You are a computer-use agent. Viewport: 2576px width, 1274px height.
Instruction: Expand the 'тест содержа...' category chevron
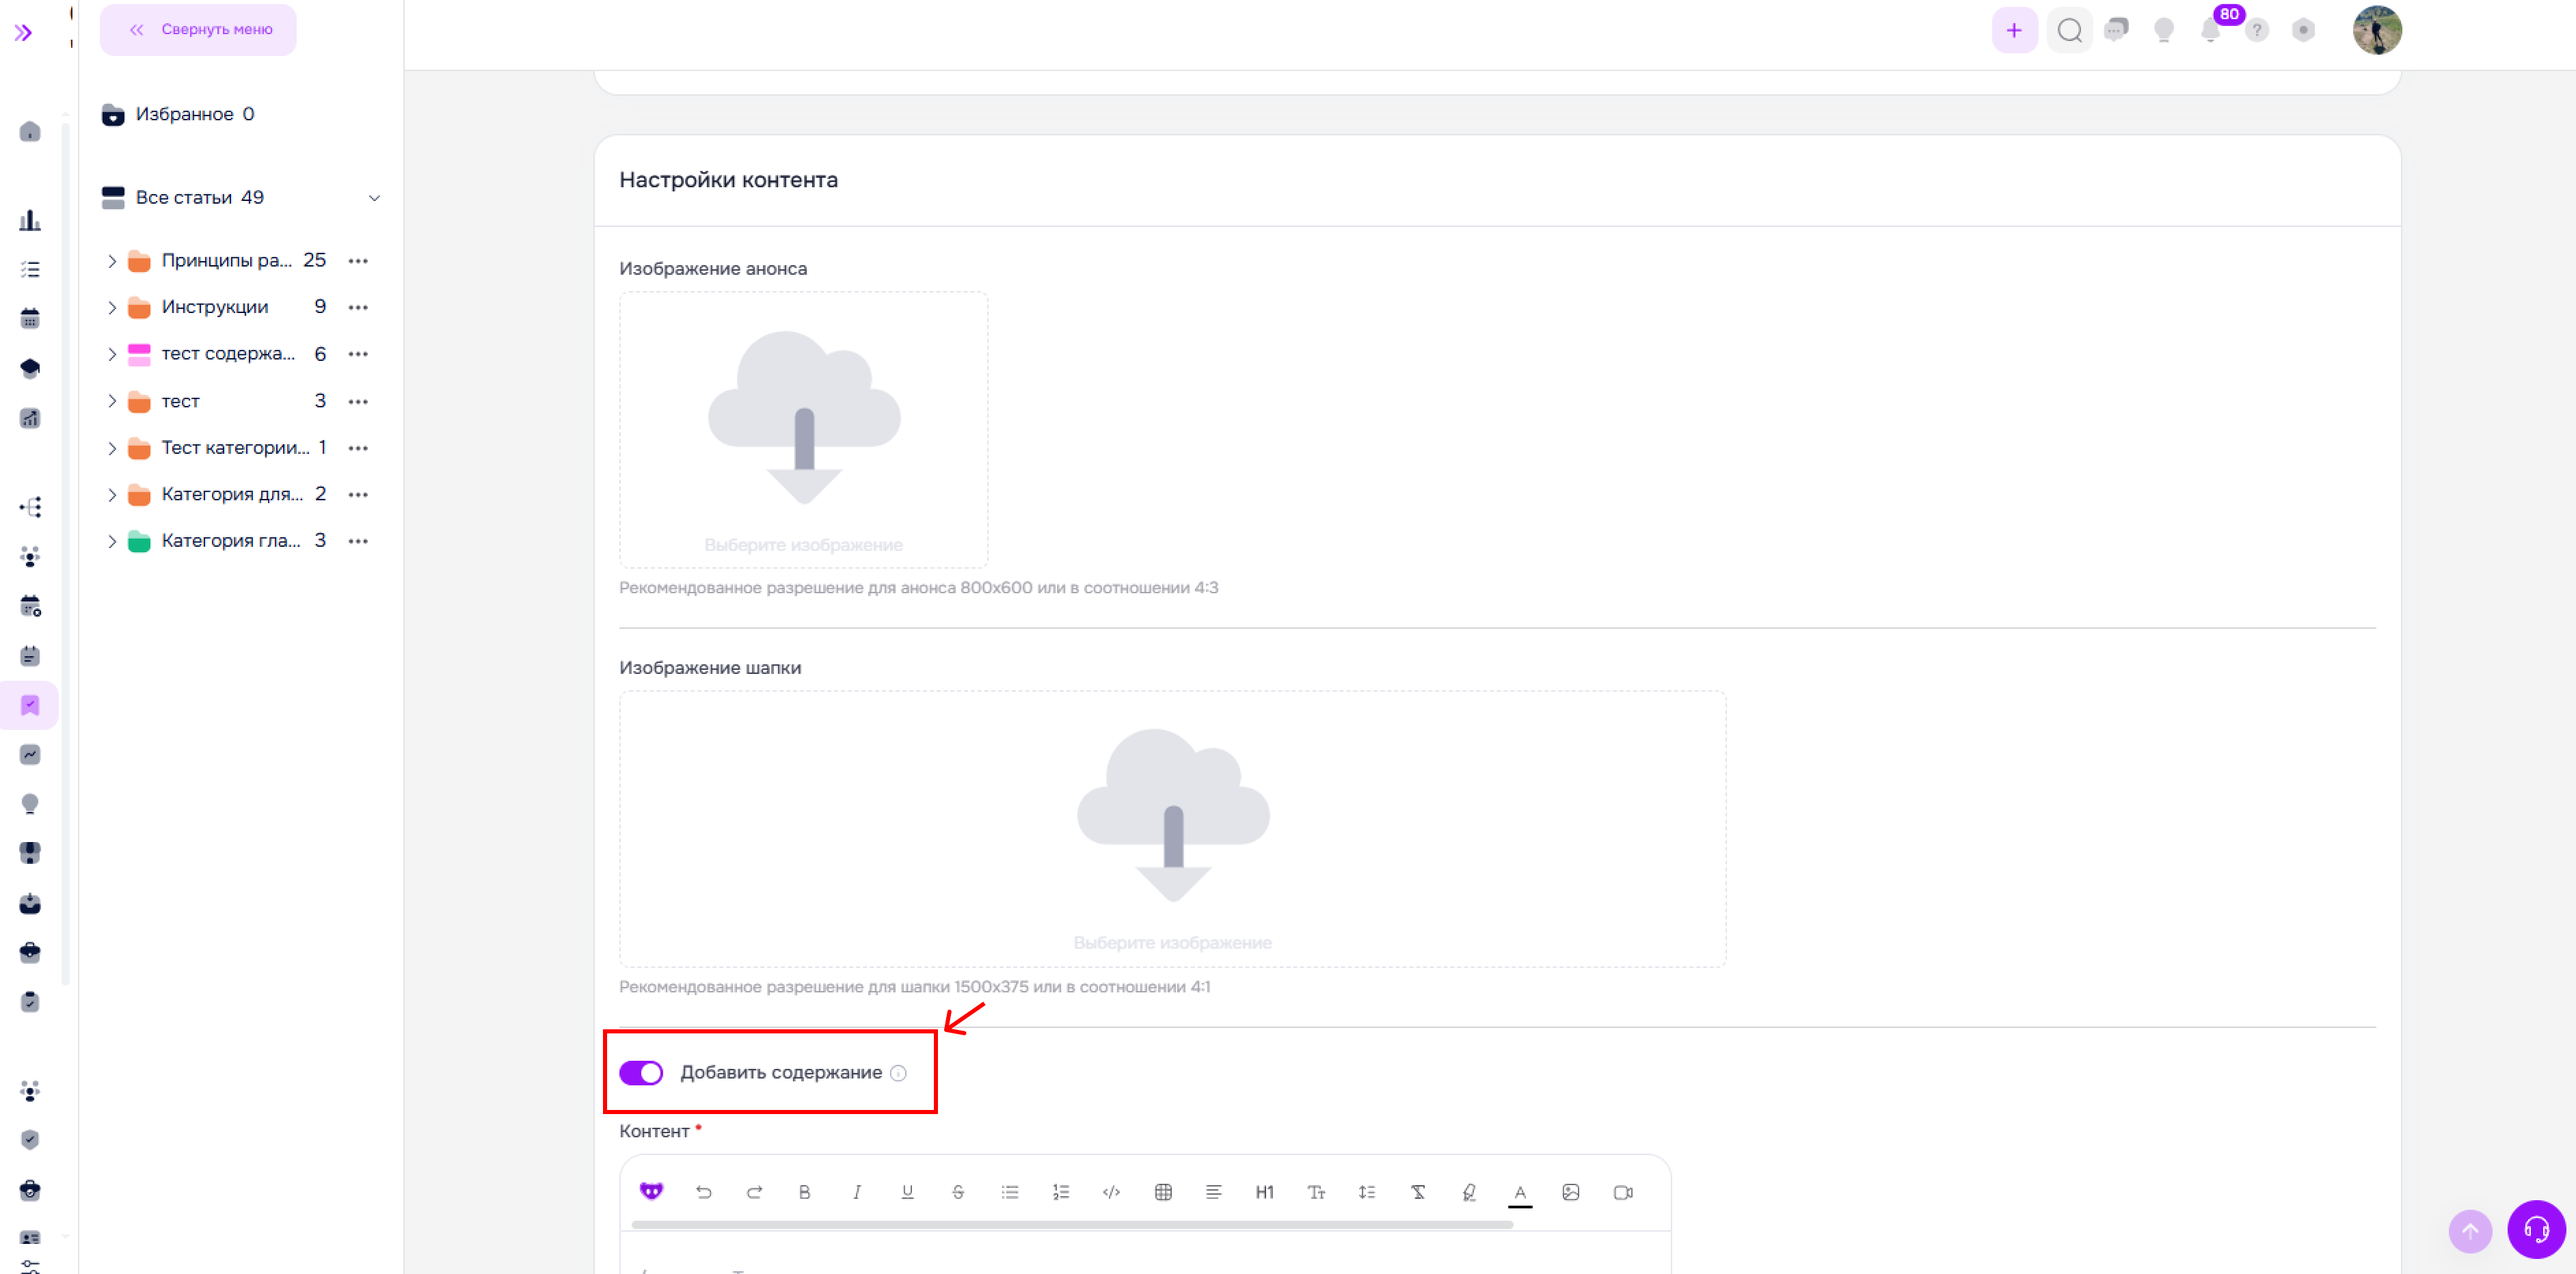[112, 354]
